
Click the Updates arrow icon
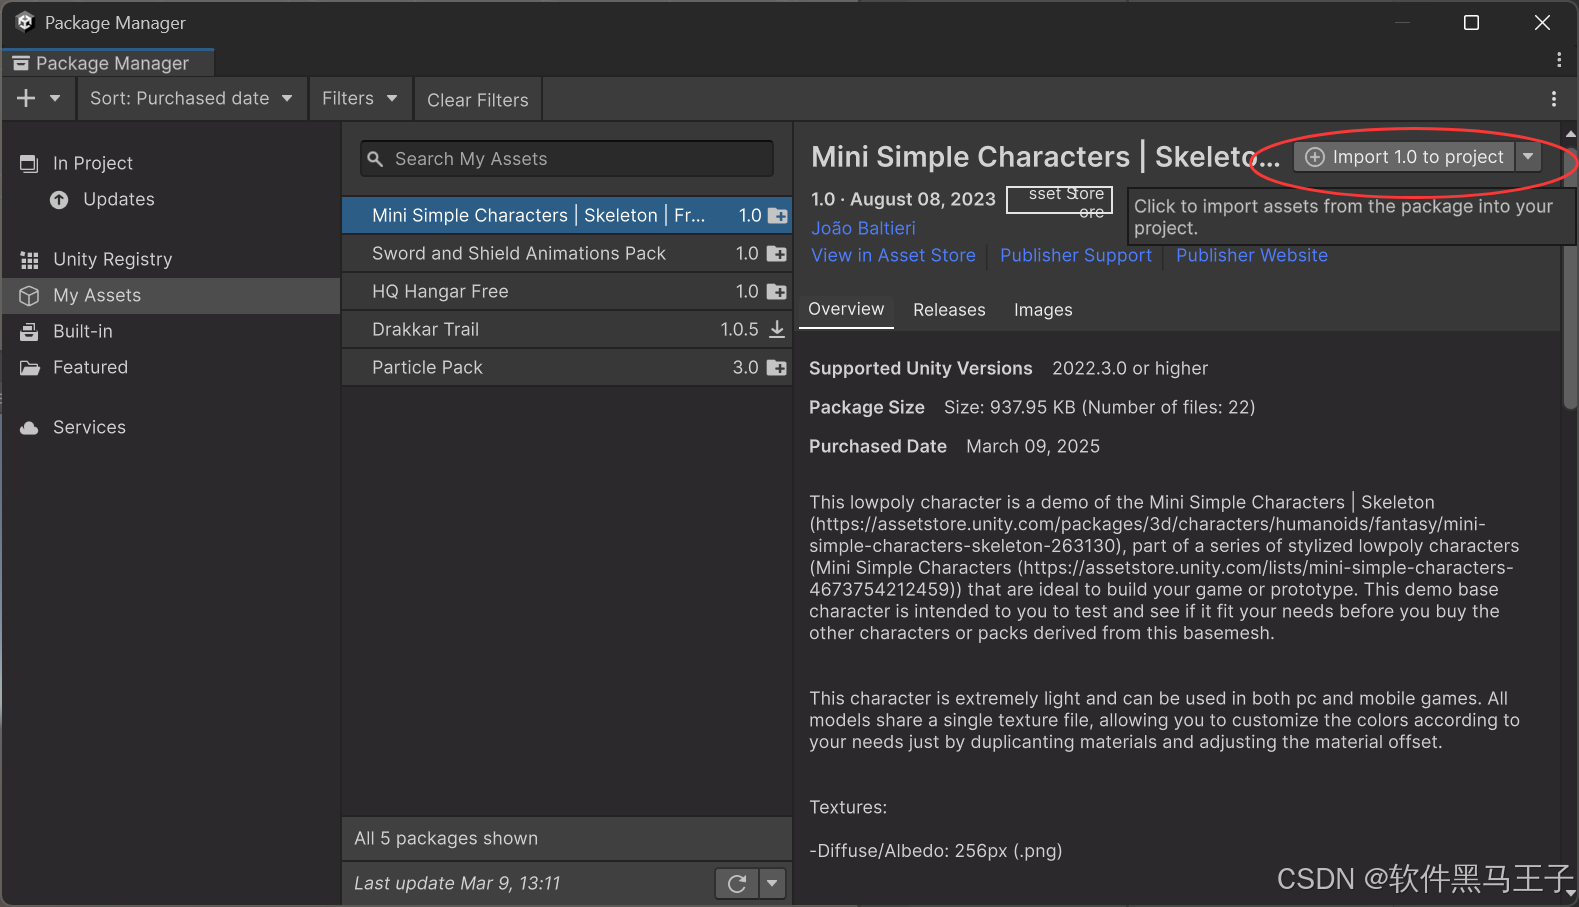[x=59, y=200]
